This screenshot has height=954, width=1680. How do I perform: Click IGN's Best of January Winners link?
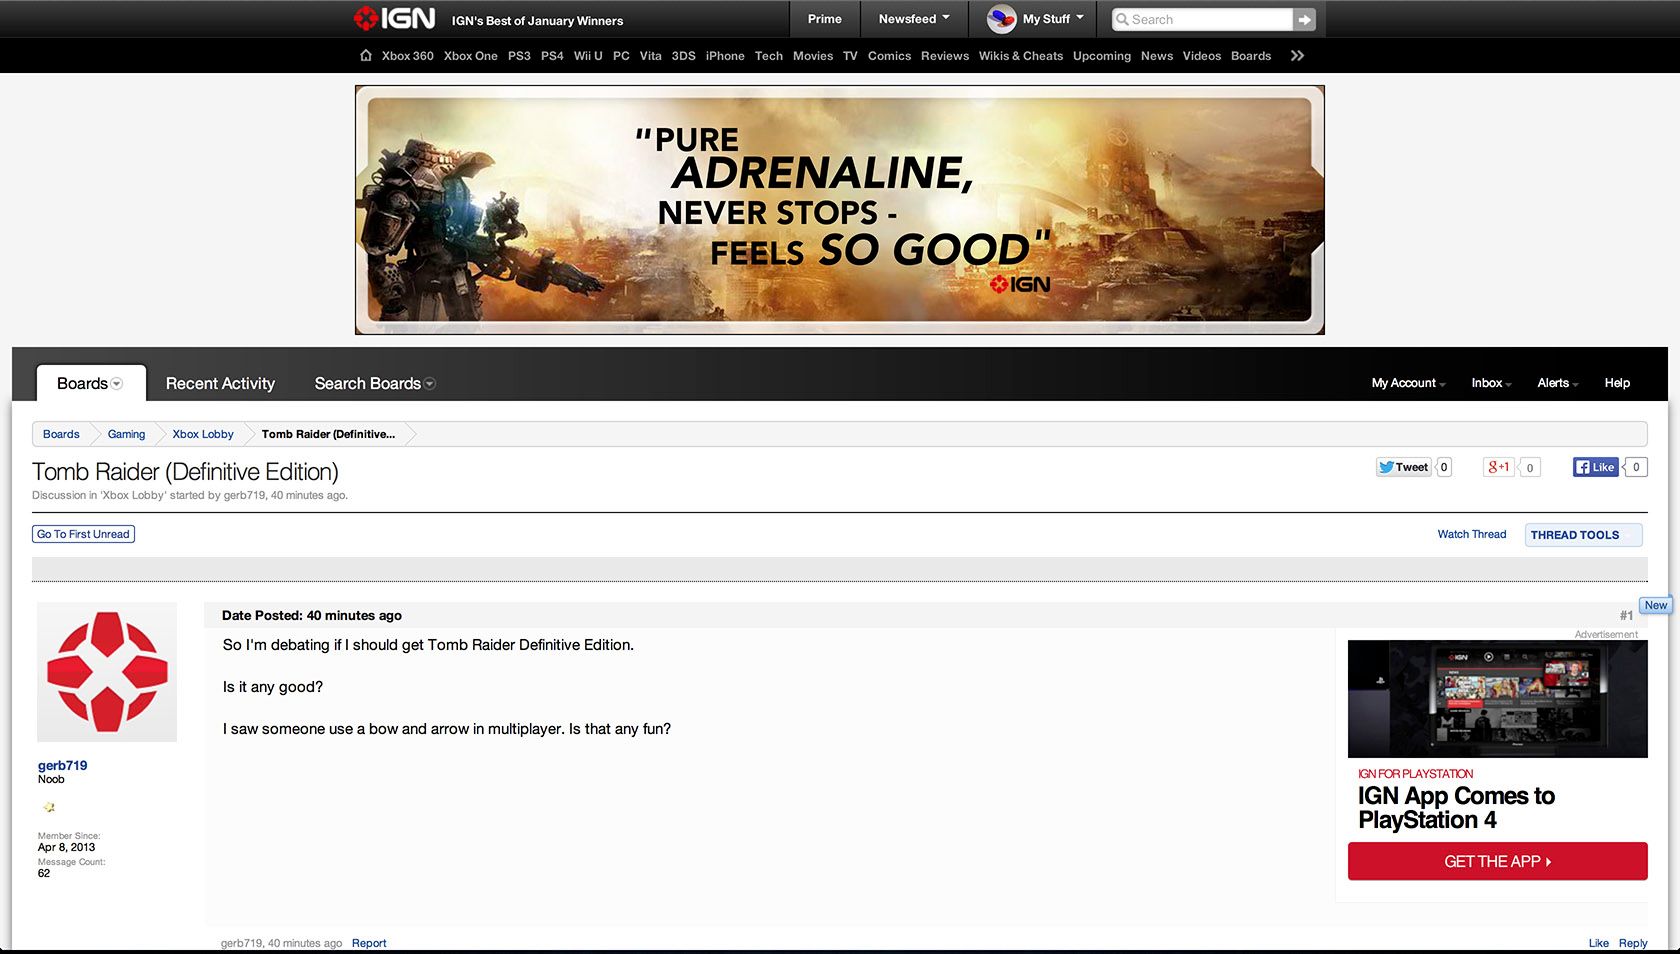click(537, 21)
